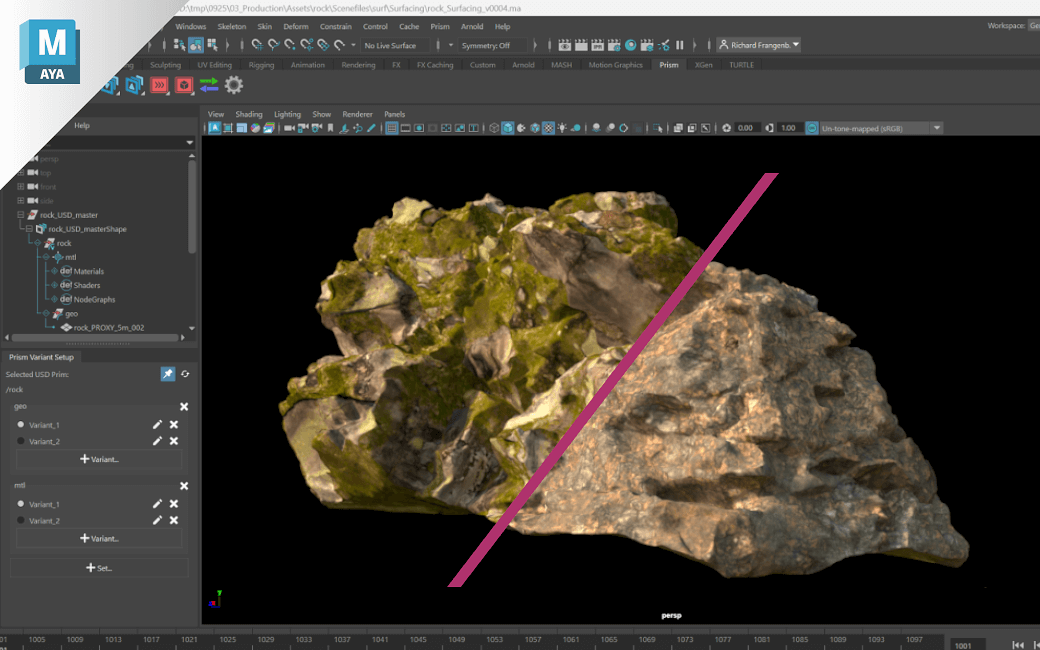Screen dimensions: 1040x650
Task: Open the Un-tone-mapped (sRGB) view transform dropdown
Action: 879,128
